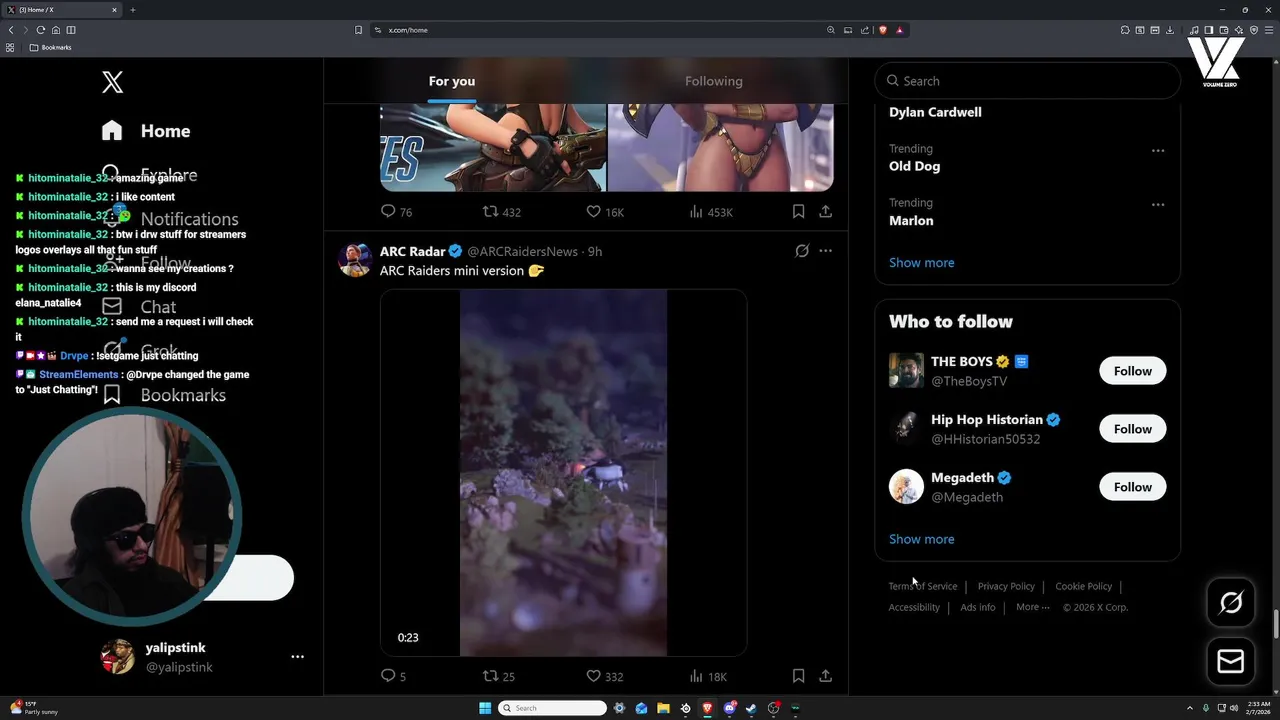Click the Brave Shields lion icon

point(883,30)
